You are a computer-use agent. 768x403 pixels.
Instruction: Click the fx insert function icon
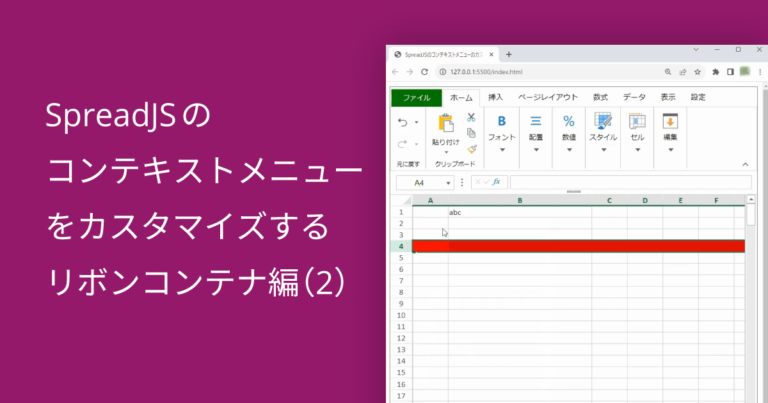tap(496, 182)
